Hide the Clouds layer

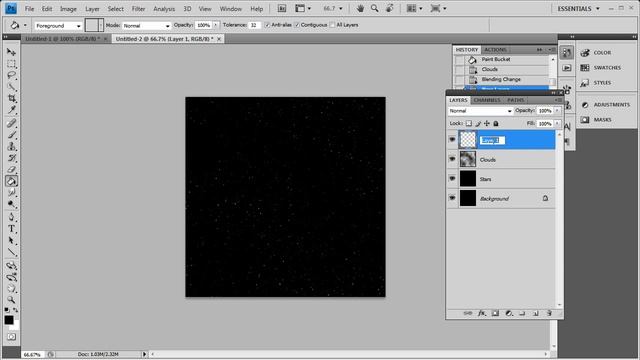(x=452, y=159)
